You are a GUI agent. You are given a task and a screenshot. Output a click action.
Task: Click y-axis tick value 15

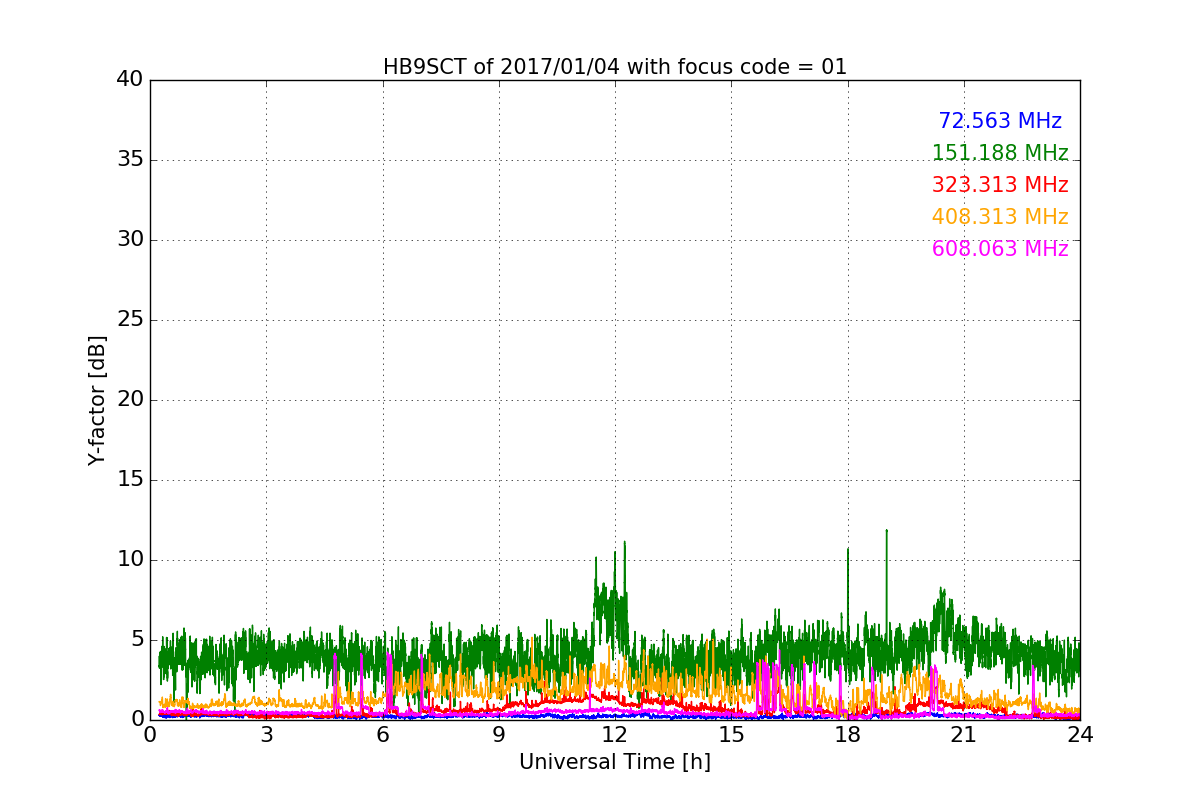pyautogui.click(x=130, y=480)
